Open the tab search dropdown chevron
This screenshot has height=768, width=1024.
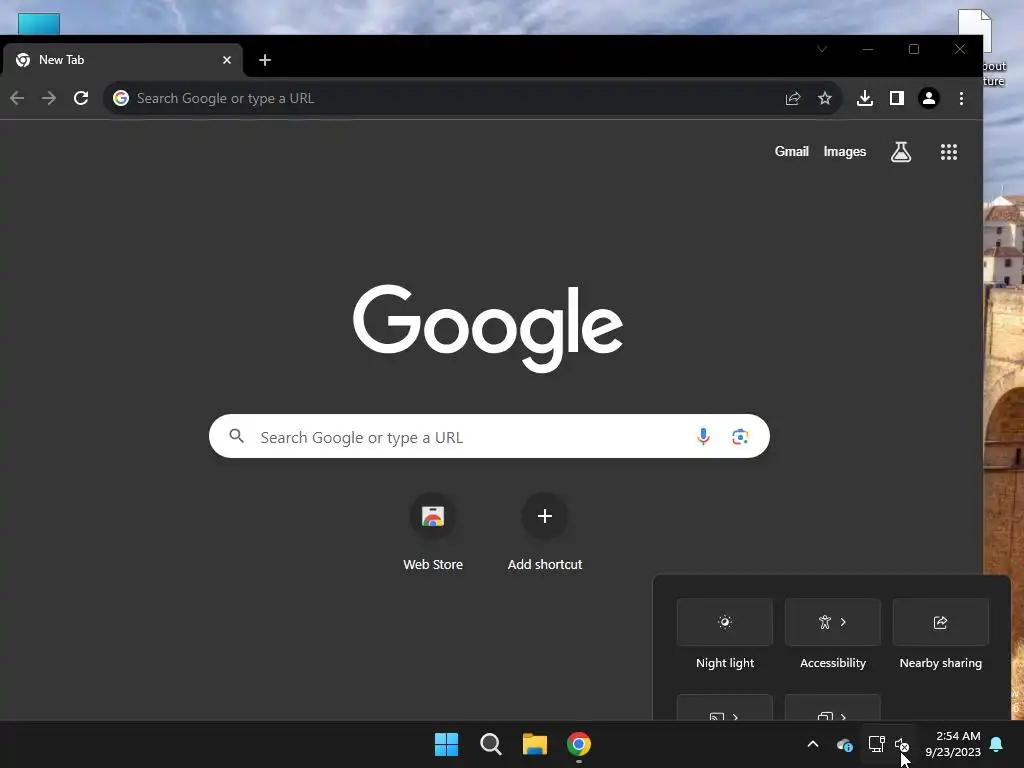(x=822, y=49)
